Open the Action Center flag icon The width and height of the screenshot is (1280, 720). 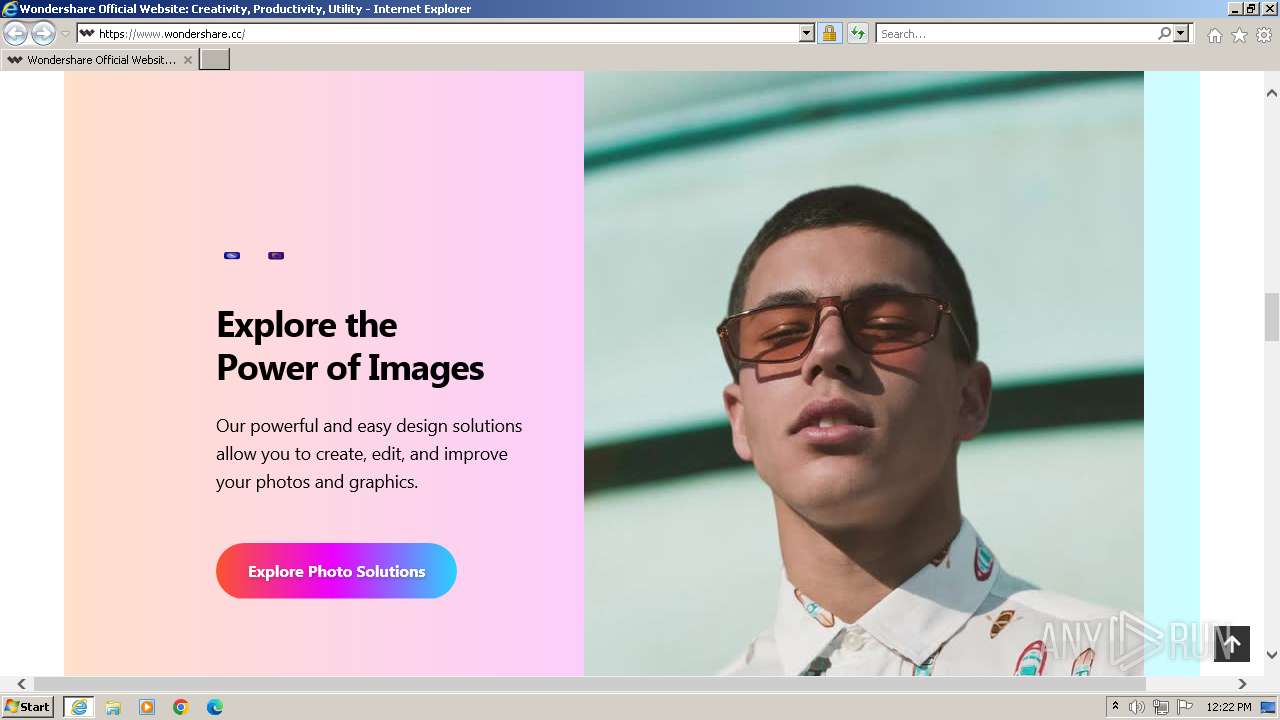[x=1185, y=707]
